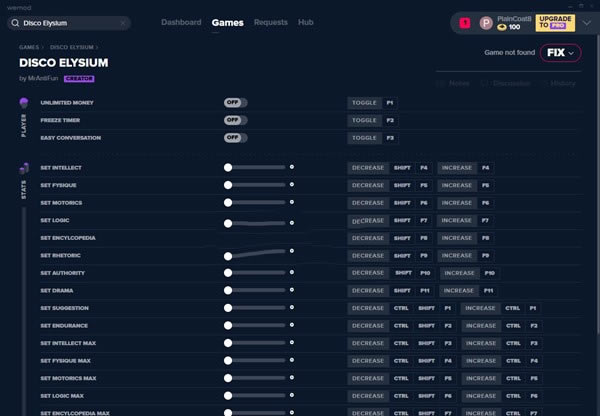Clear the search box with X

(123, 22)
